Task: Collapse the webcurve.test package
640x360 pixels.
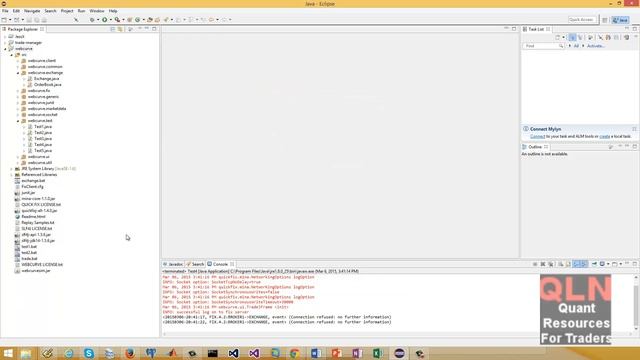Action: click(18, 121)
